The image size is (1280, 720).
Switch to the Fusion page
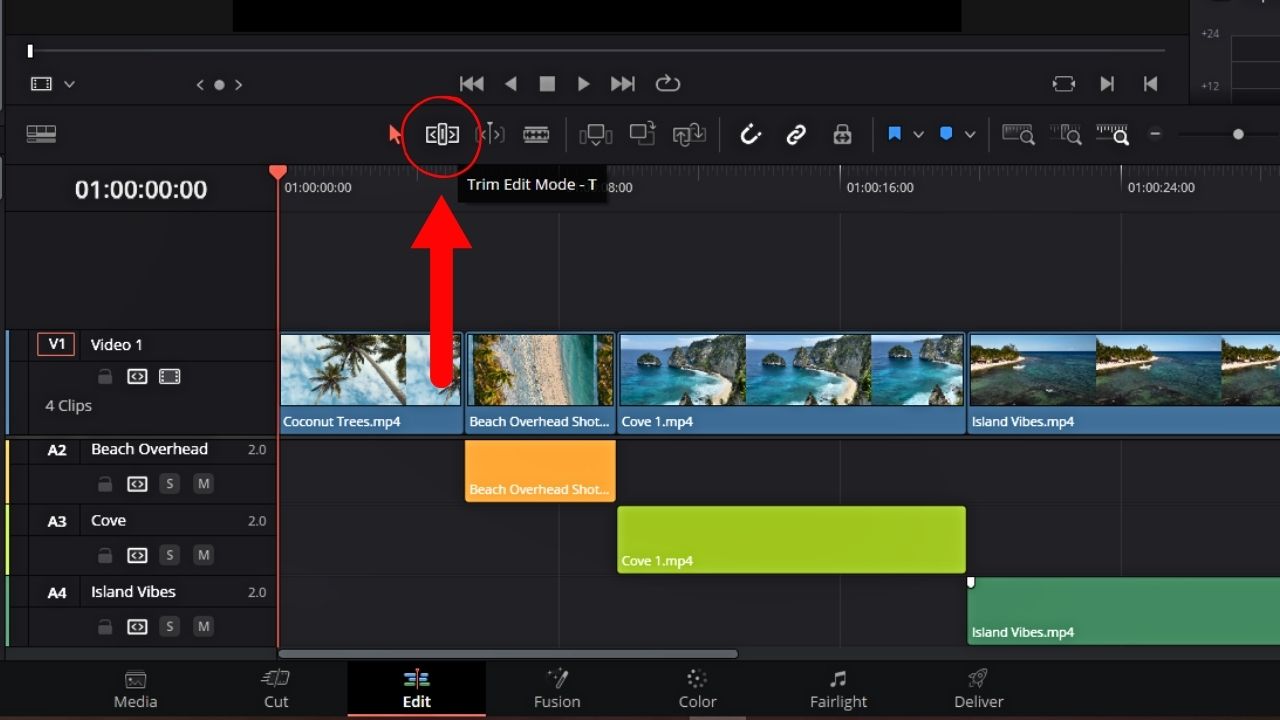click(x=557, y=690)
